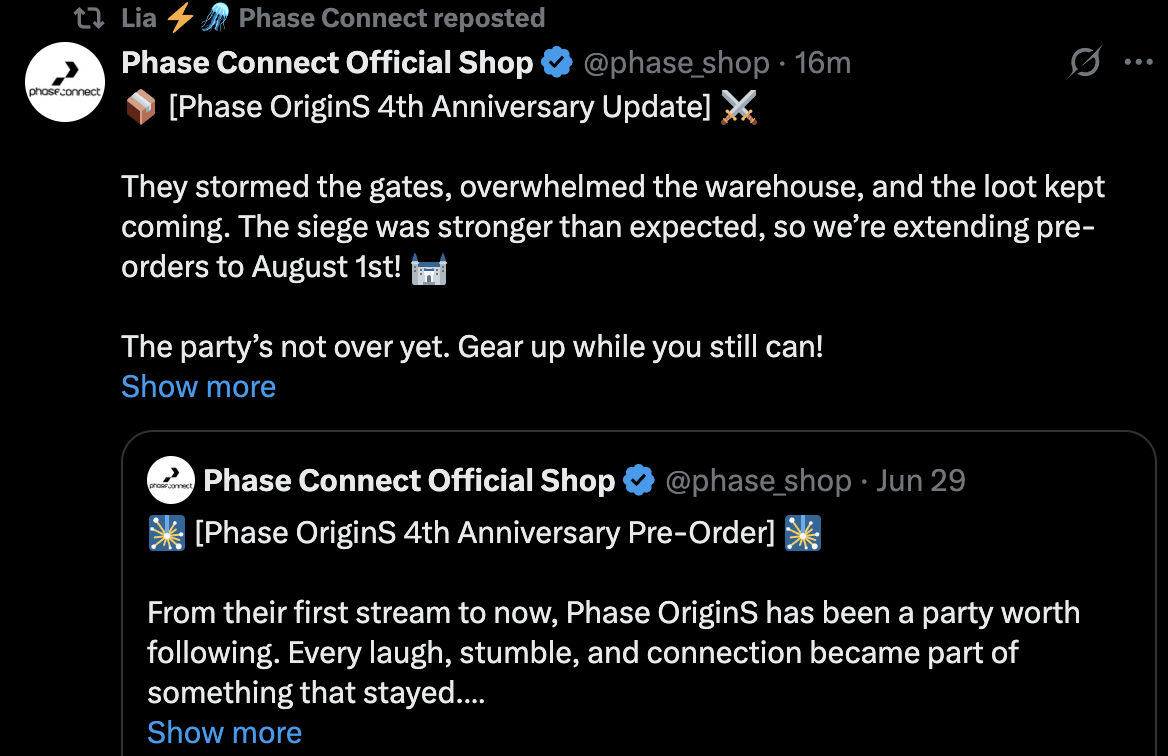Click the repost arrows icon above the post
1168x756 pixels.
[x=92, y=18]
